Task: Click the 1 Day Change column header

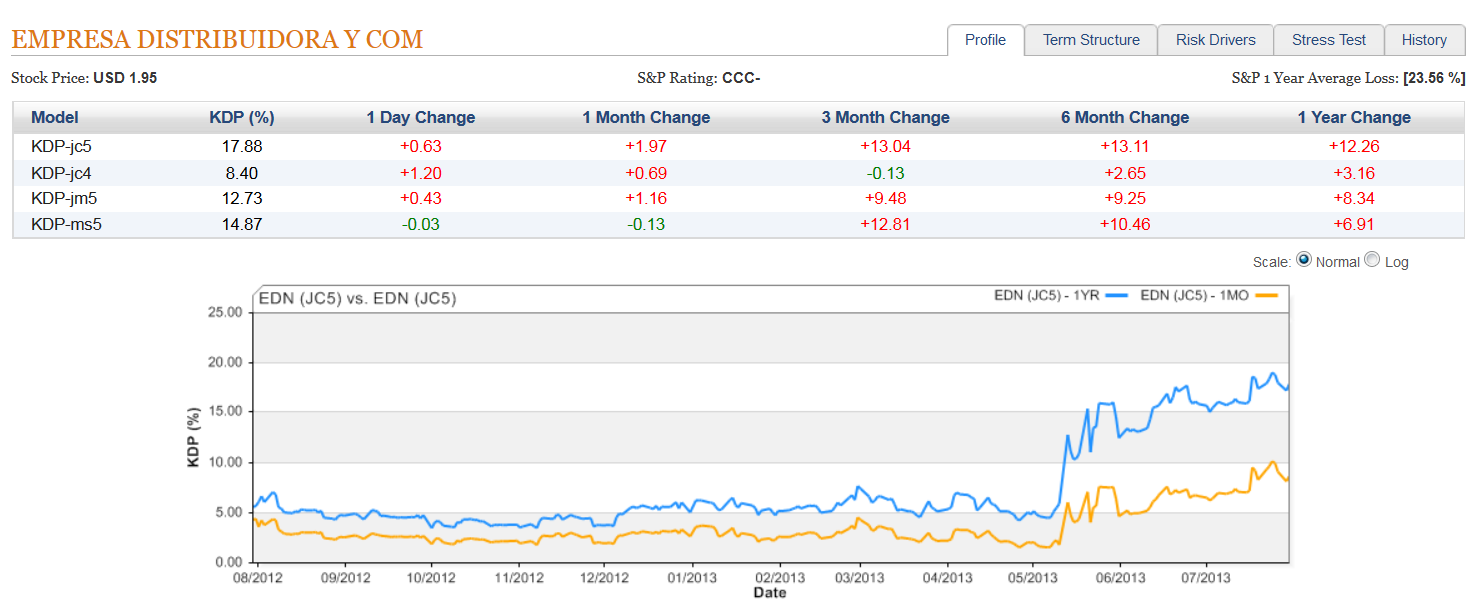Action: coord(421,117)
